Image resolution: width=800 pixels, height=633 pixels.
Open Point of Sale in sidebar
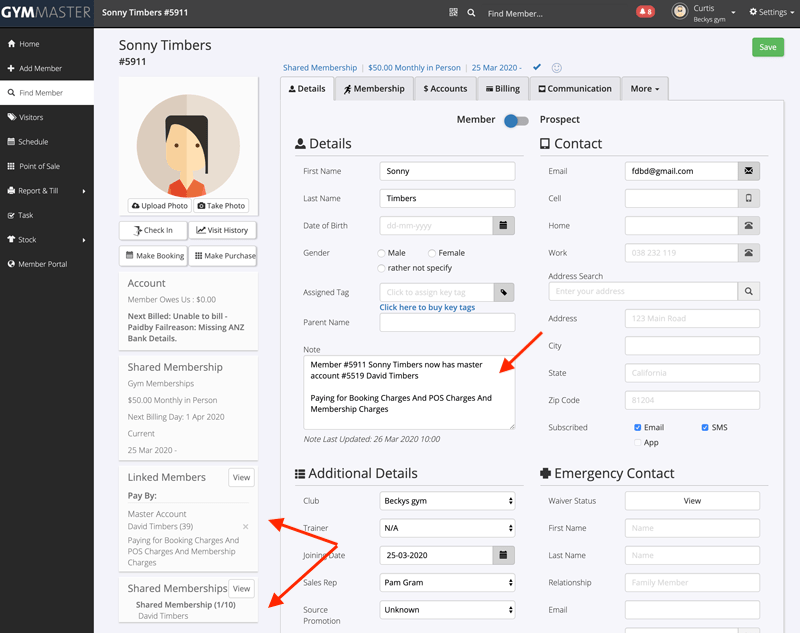(x=39, y=166)
